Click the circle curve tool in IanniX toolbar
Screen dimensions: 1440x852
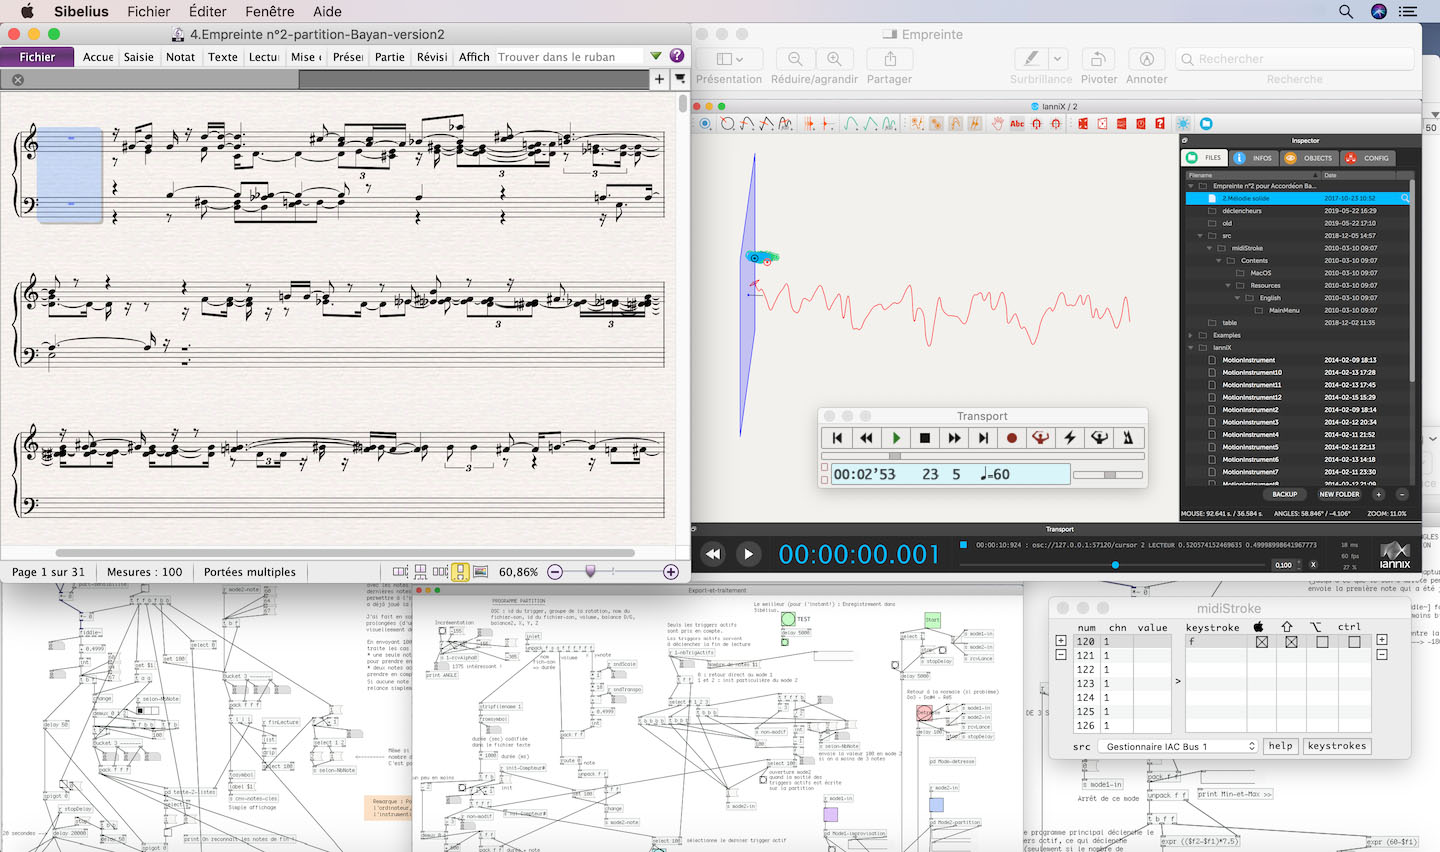[x=728, y=124]
